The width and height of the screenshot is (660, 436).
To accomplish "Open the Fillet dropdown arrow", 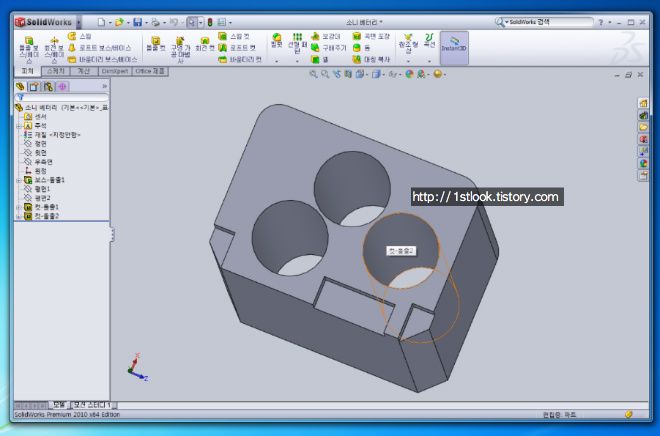I will (277, 61).
